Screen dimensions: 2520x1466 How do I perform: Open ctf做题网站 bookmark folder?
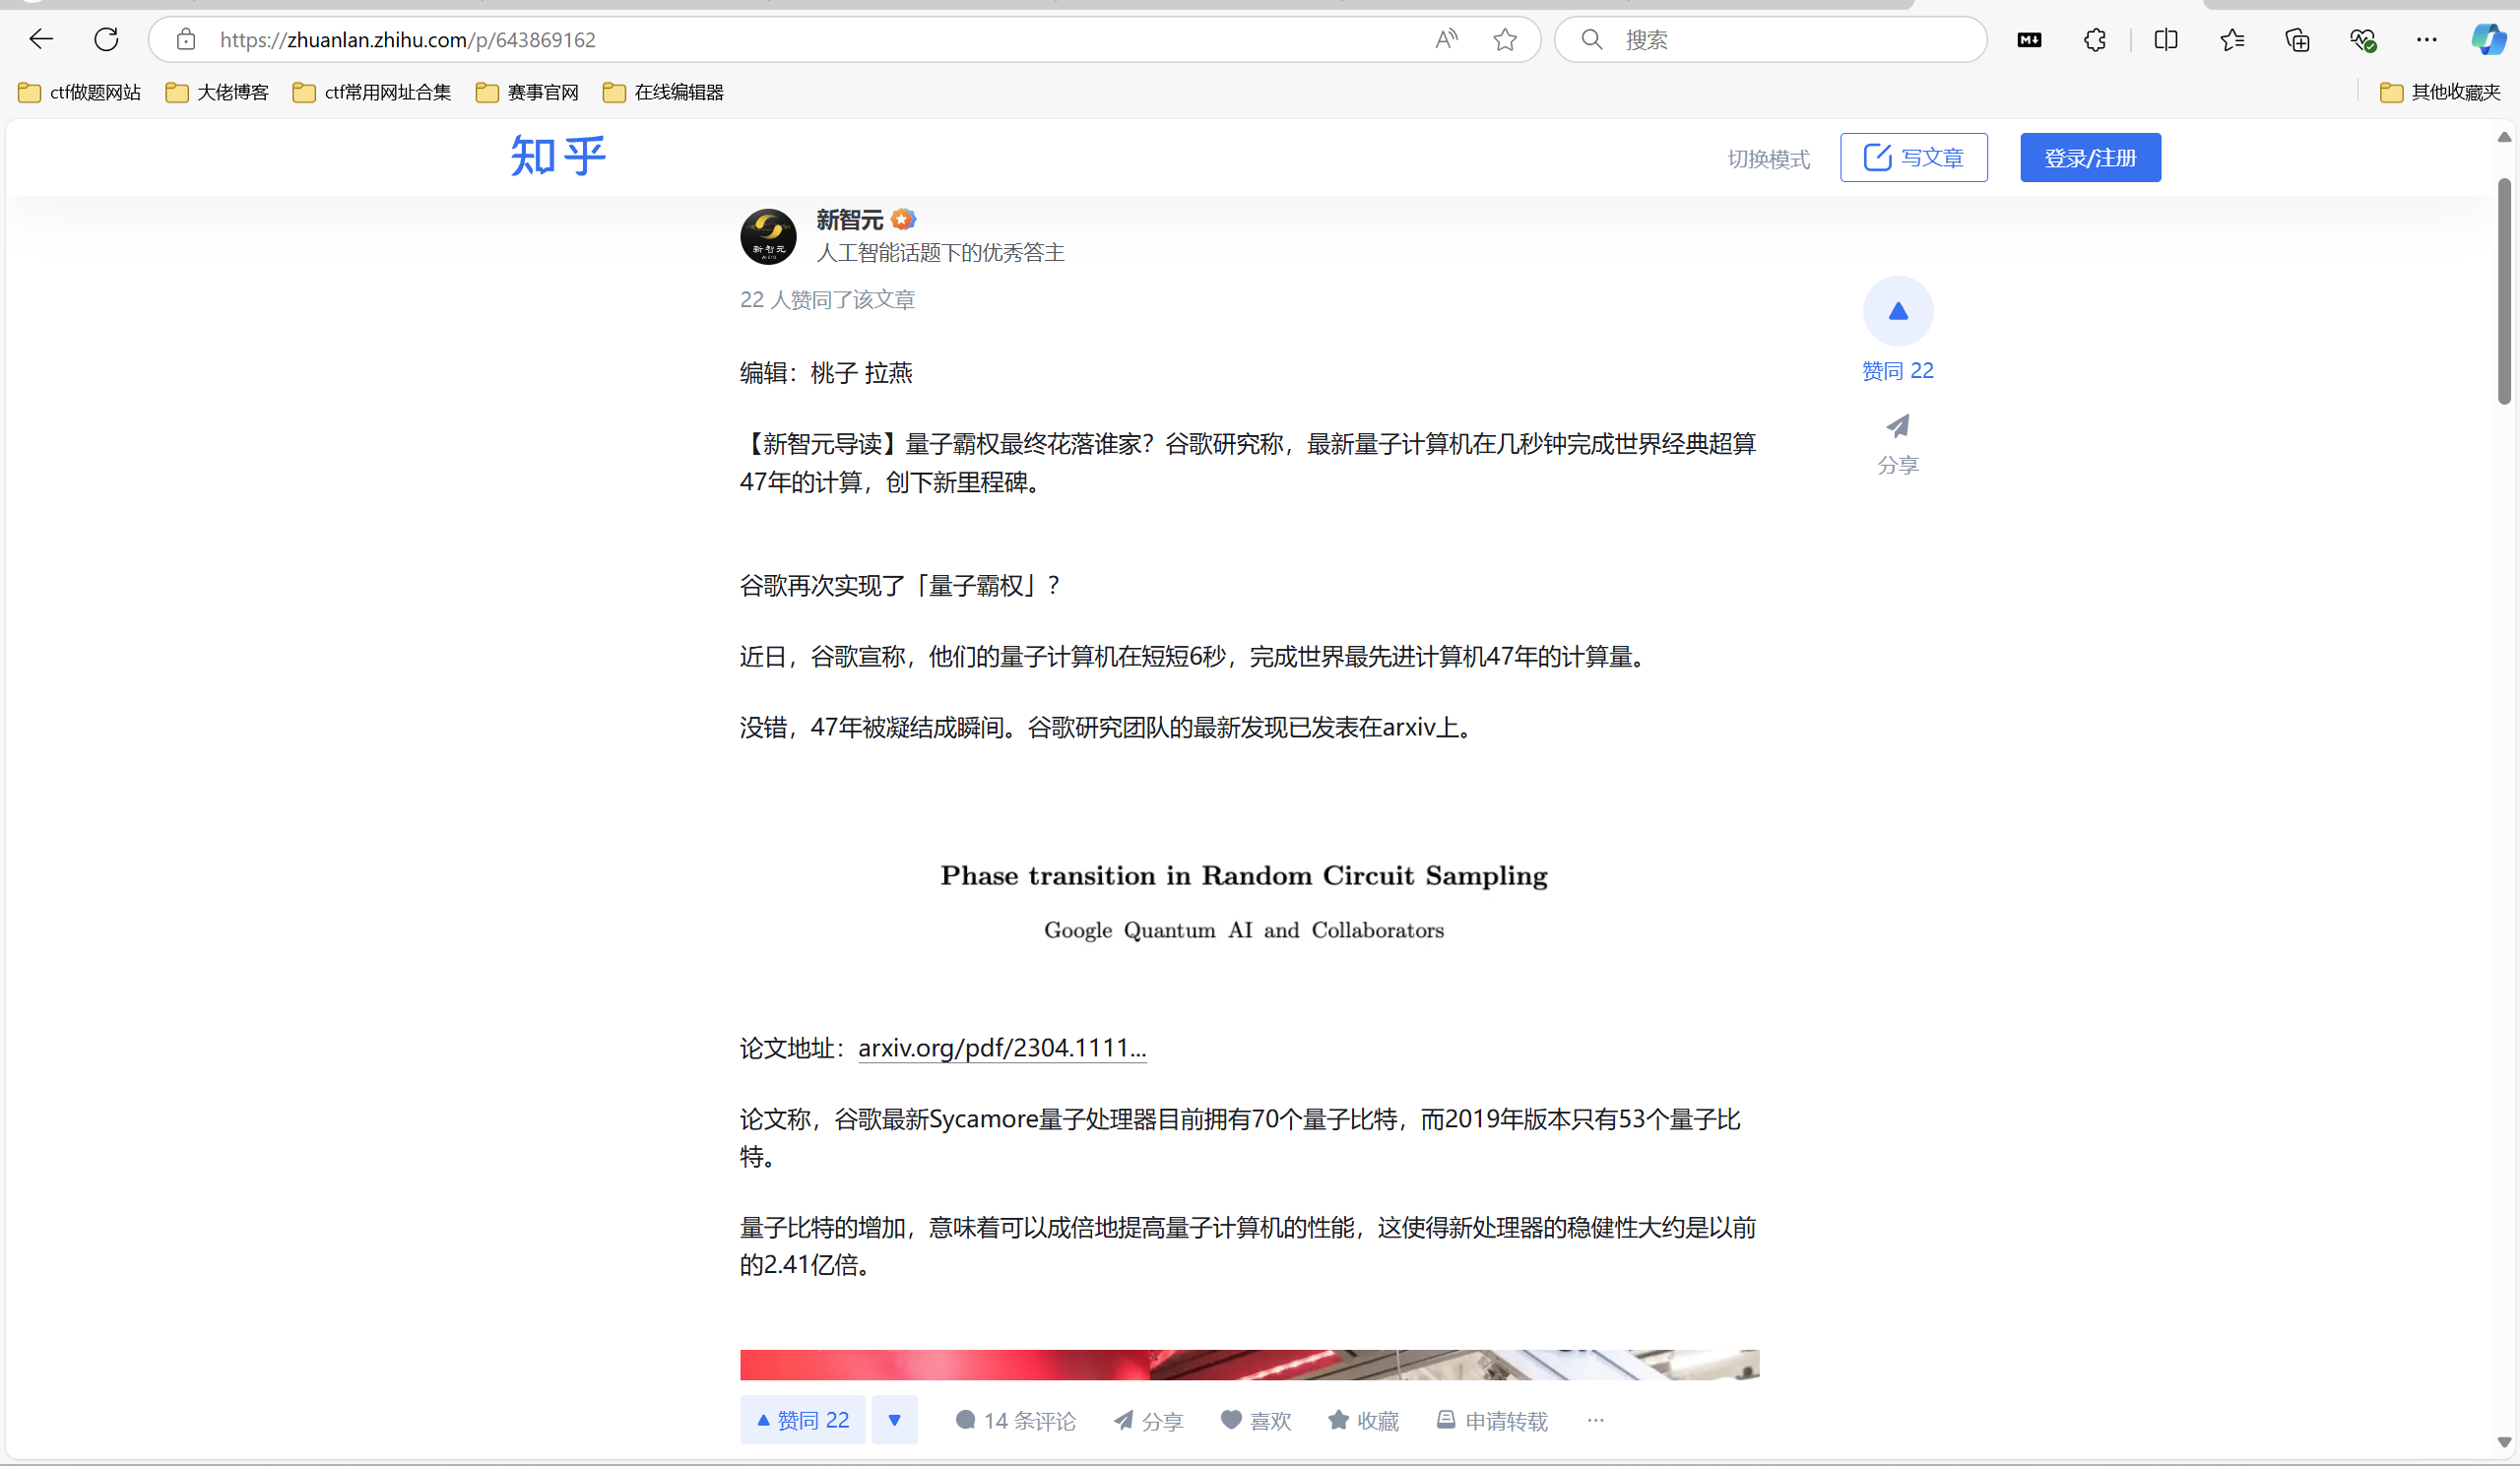pos(80,92)
